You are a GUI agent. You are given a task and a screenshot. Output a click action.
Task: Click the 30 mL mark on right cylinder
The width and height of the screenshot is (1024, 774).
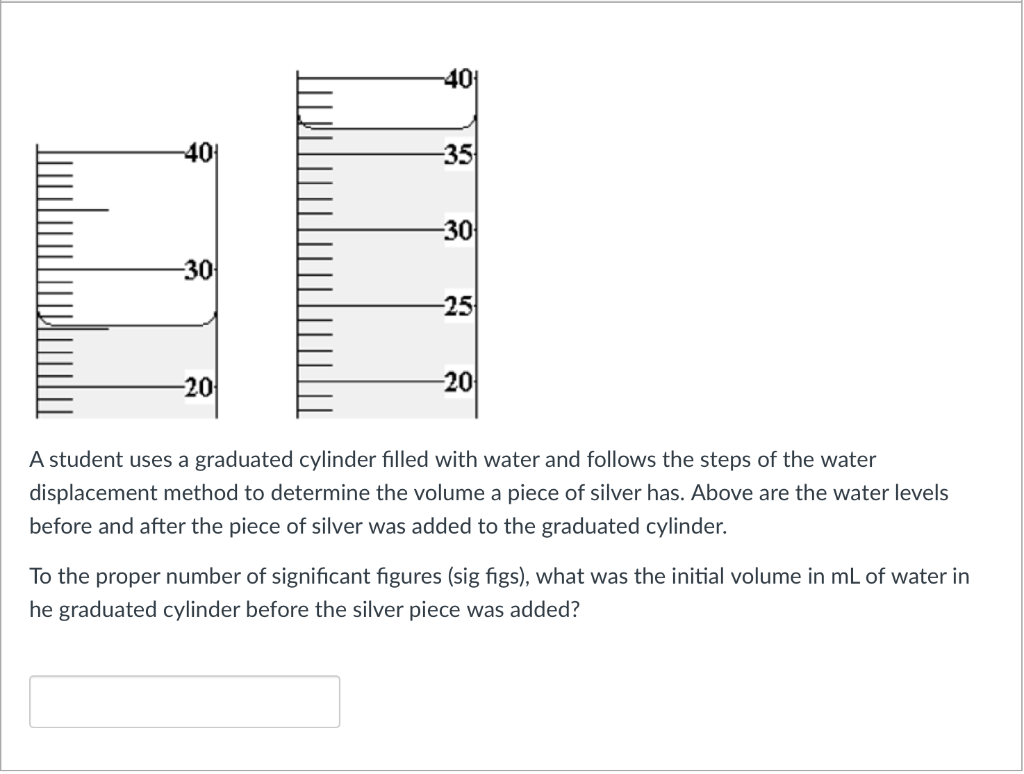click(x=459, y=230)
